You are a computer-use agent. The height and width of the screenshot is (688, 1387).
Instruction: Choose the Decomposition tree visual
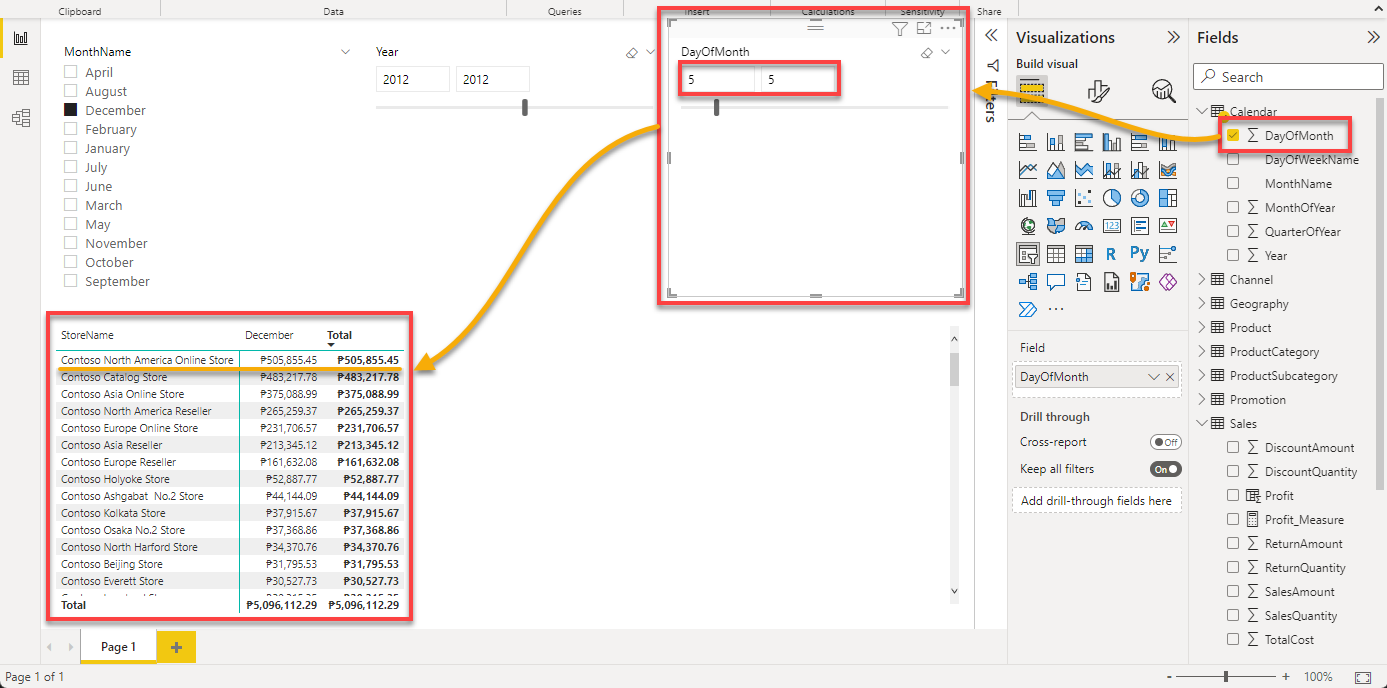pos(1027,282)
